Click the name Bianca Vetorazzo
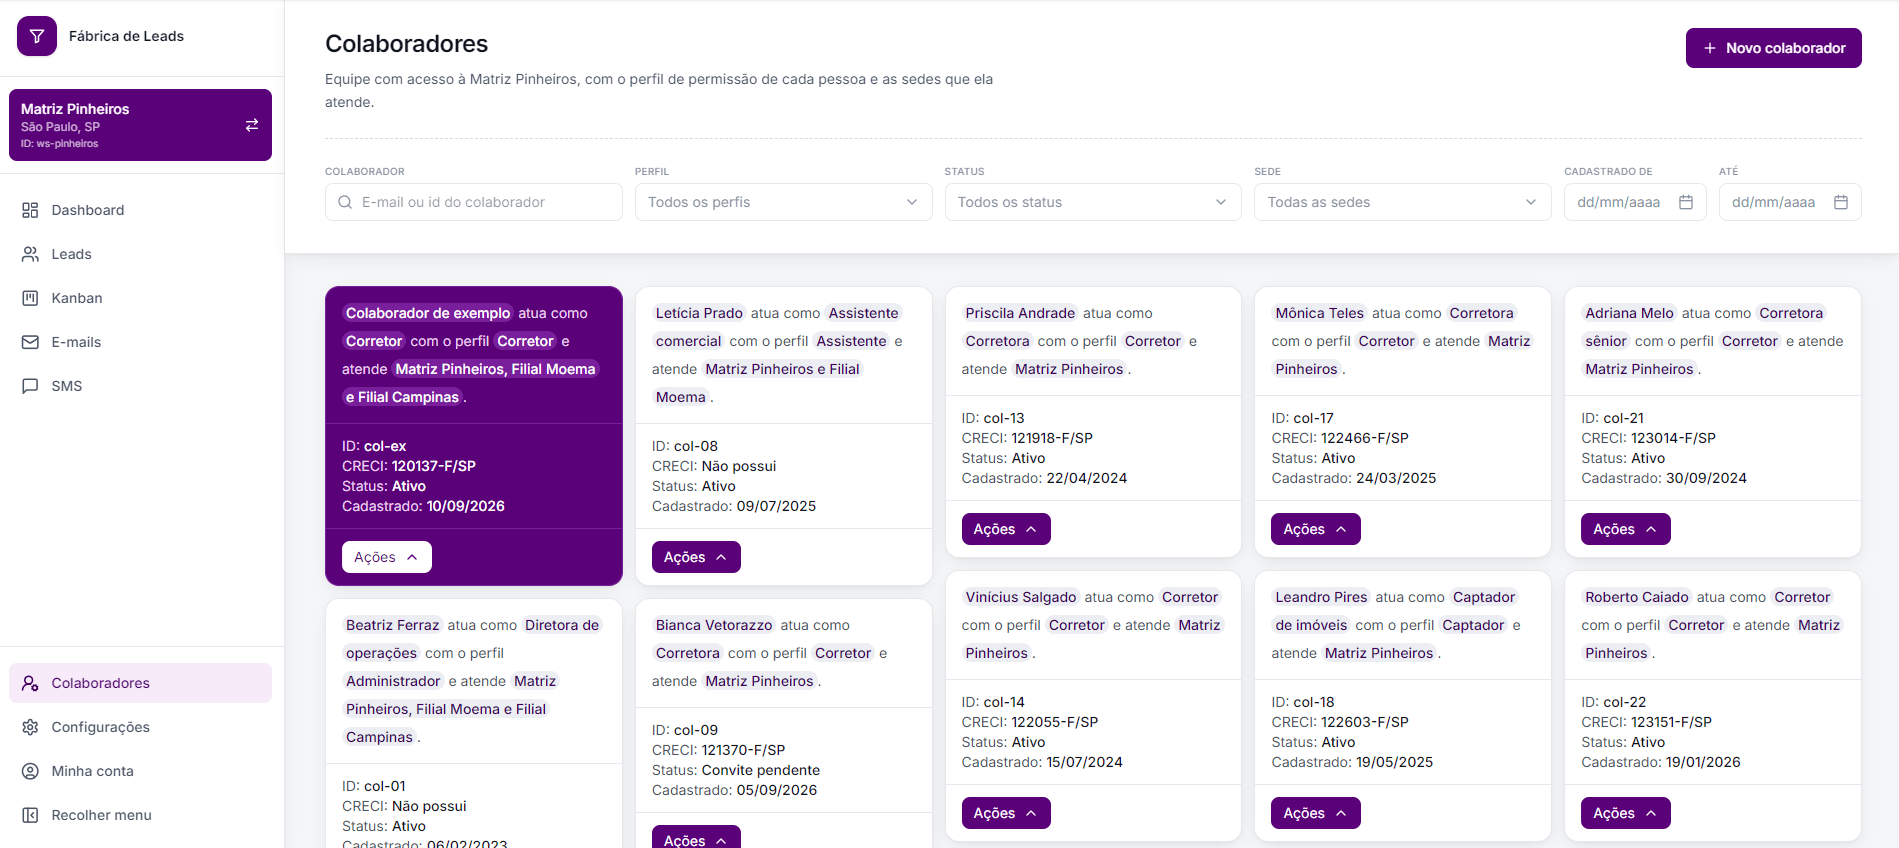Image resolution: width=1899 pixels, height=848 pixels. [714, 625]
